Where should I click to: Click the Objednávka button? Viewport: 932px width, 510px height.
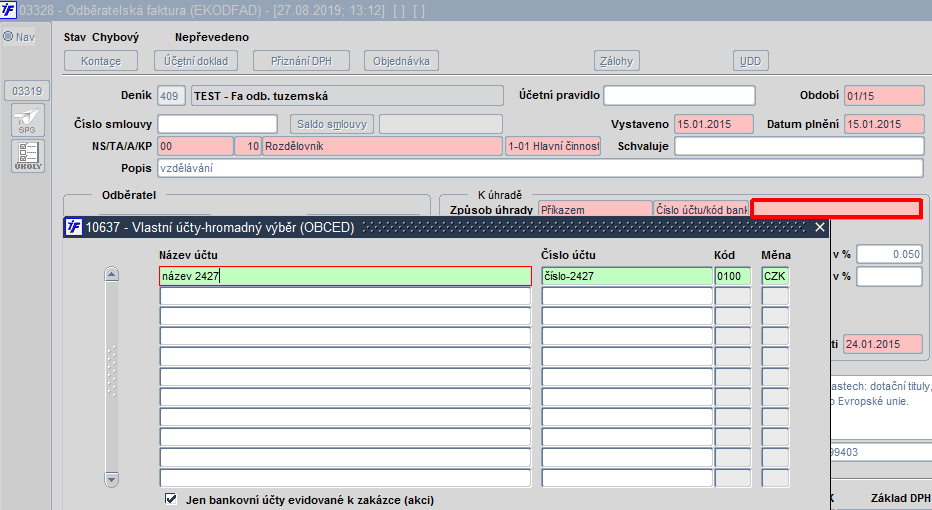(x=401, y=61)
